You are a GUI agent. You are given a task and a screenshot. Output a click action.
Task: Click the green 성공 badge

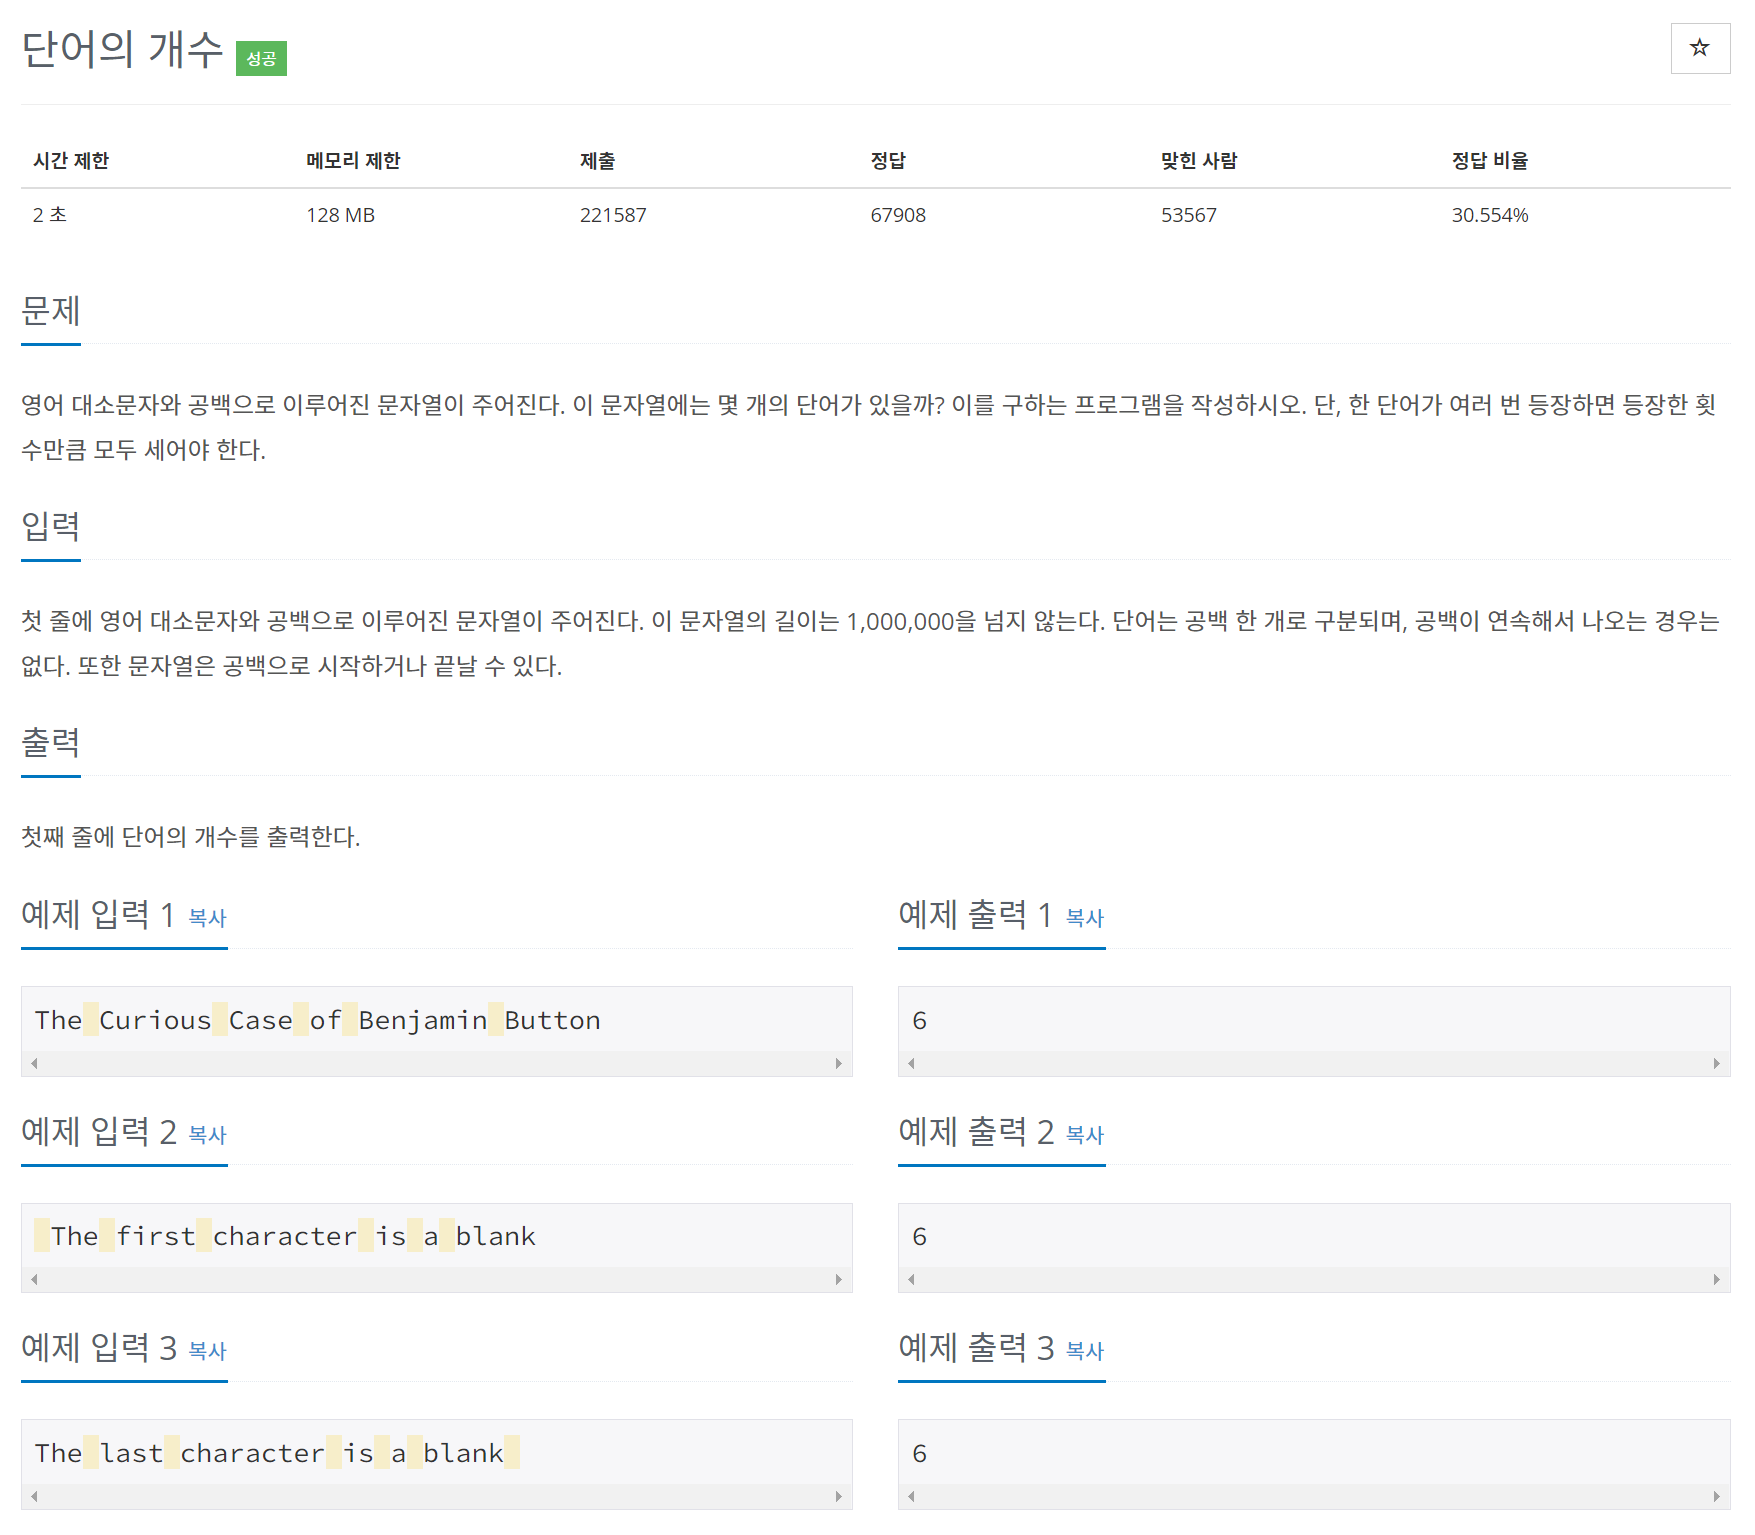tap(261, 59)
